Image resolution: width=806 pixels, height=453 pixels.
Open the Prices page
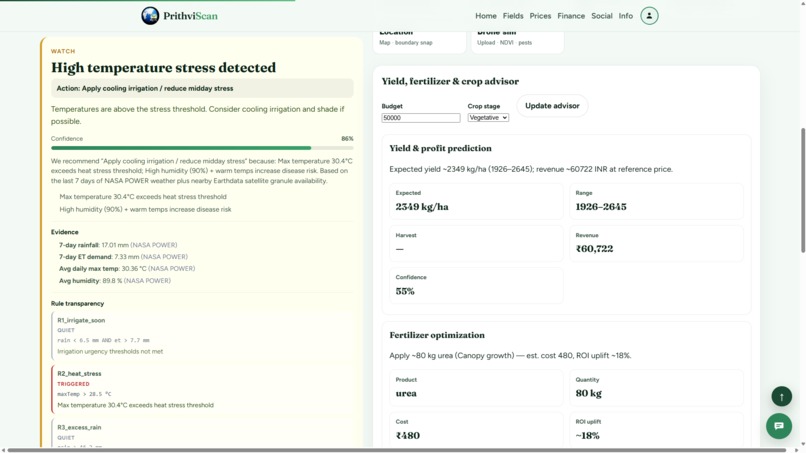click(540, 16)
